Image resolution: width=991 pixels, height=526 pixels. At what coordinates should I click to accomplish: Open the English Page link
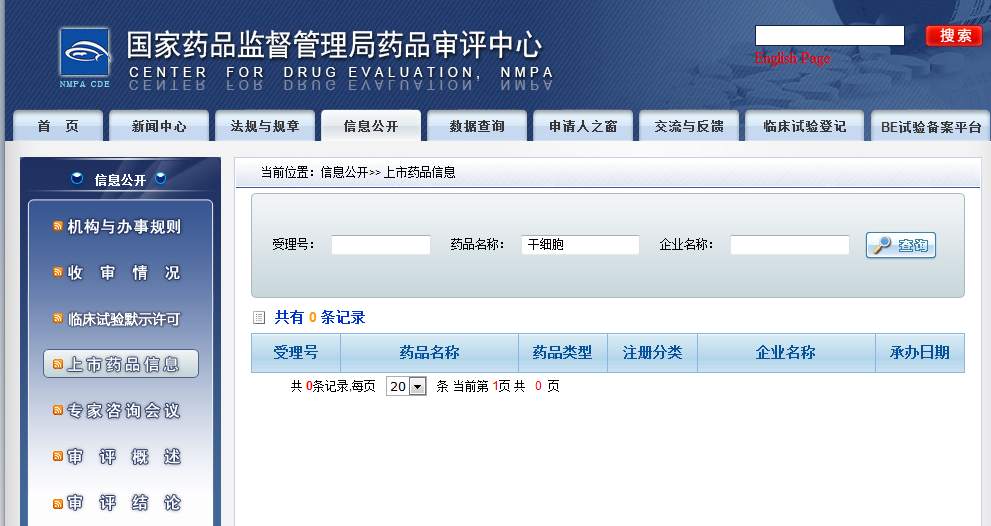(792, 58)
